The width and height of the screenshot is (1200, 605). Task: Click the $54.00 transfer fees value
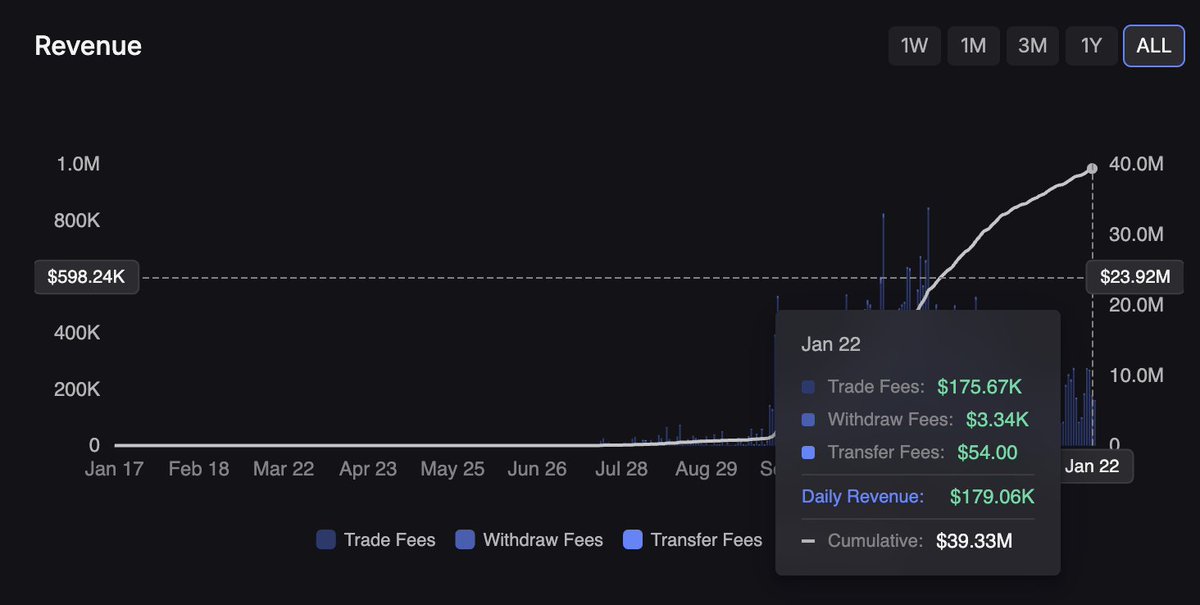987,452
